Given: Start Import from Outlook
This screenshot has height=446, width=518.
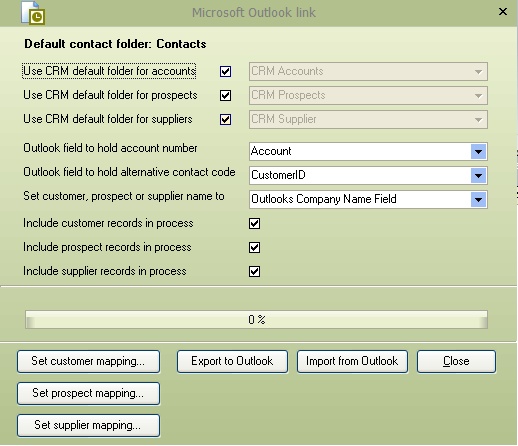Looking at the screenshot, I should (x=352, y=361).
